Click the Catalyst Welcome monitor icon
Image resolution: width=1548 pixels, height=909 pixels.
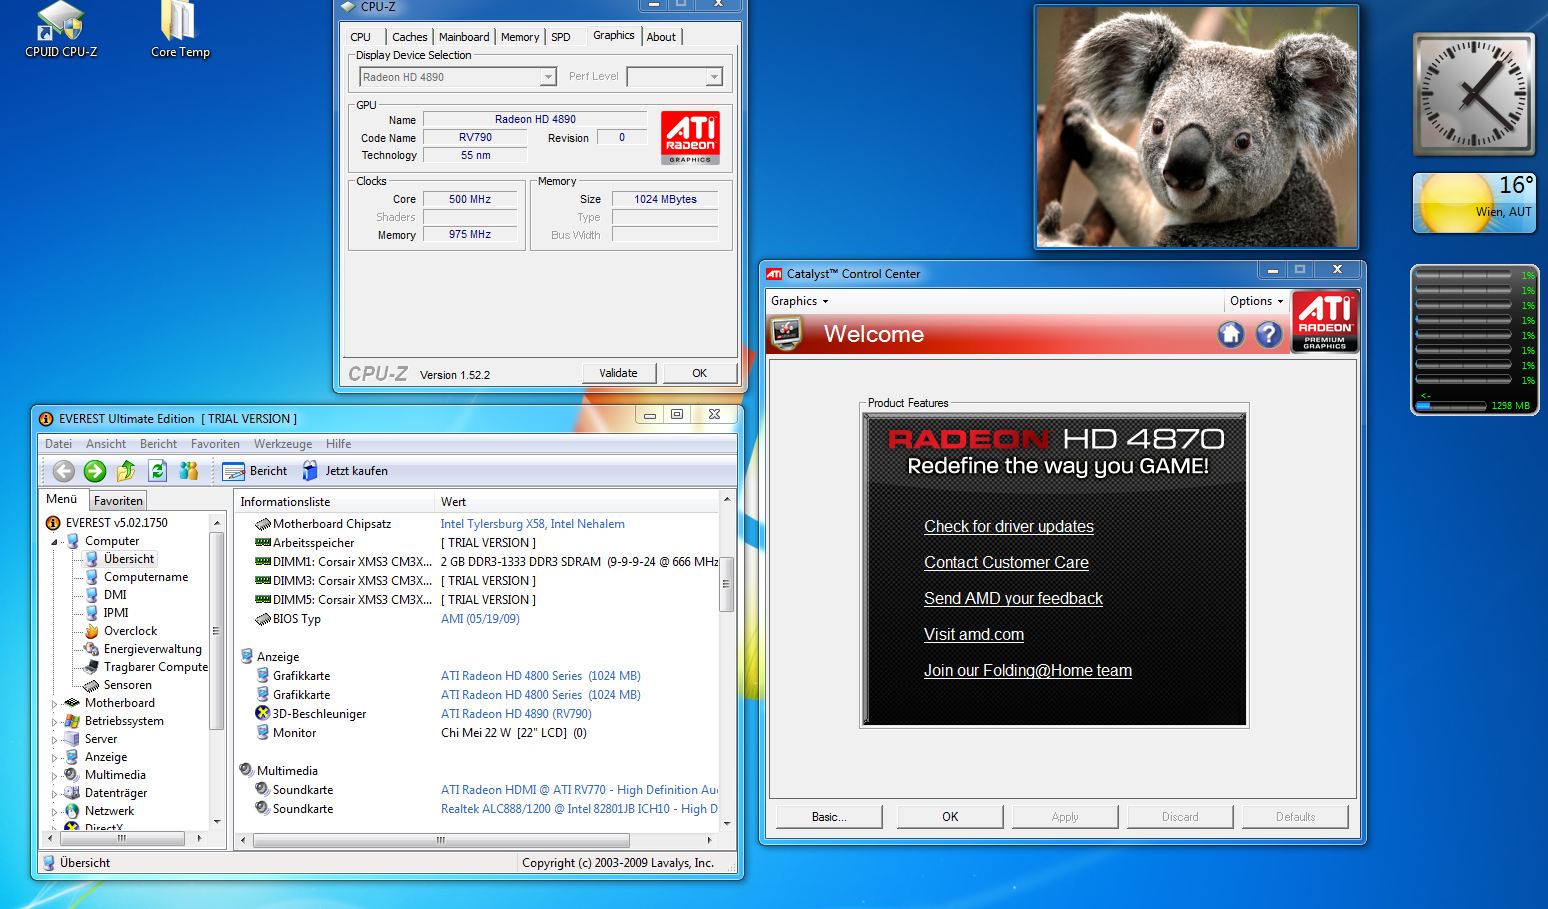coord(788,334)
